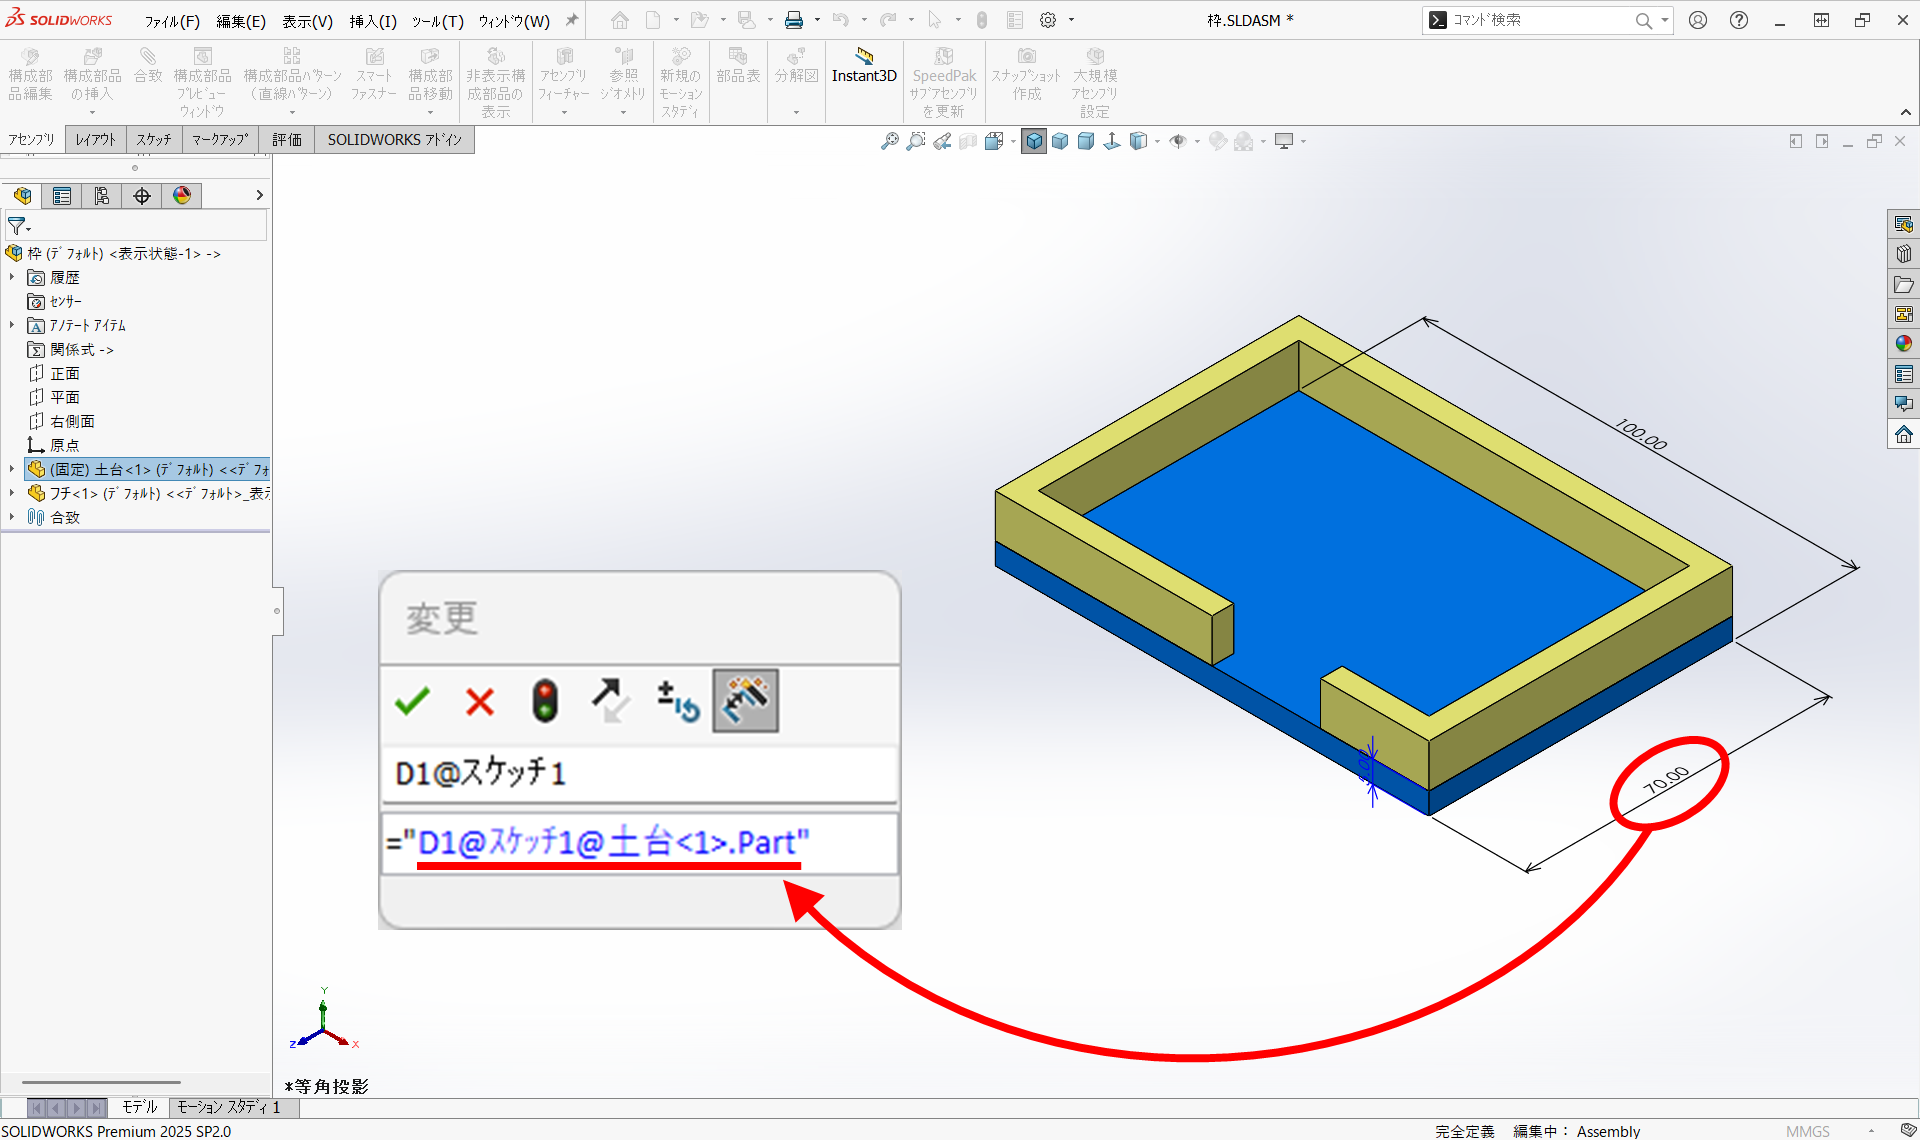The height and width of the screenshot is (1140, 1920).
Task: Toggle shaded with edges display style
Action: coord(1034,142)
